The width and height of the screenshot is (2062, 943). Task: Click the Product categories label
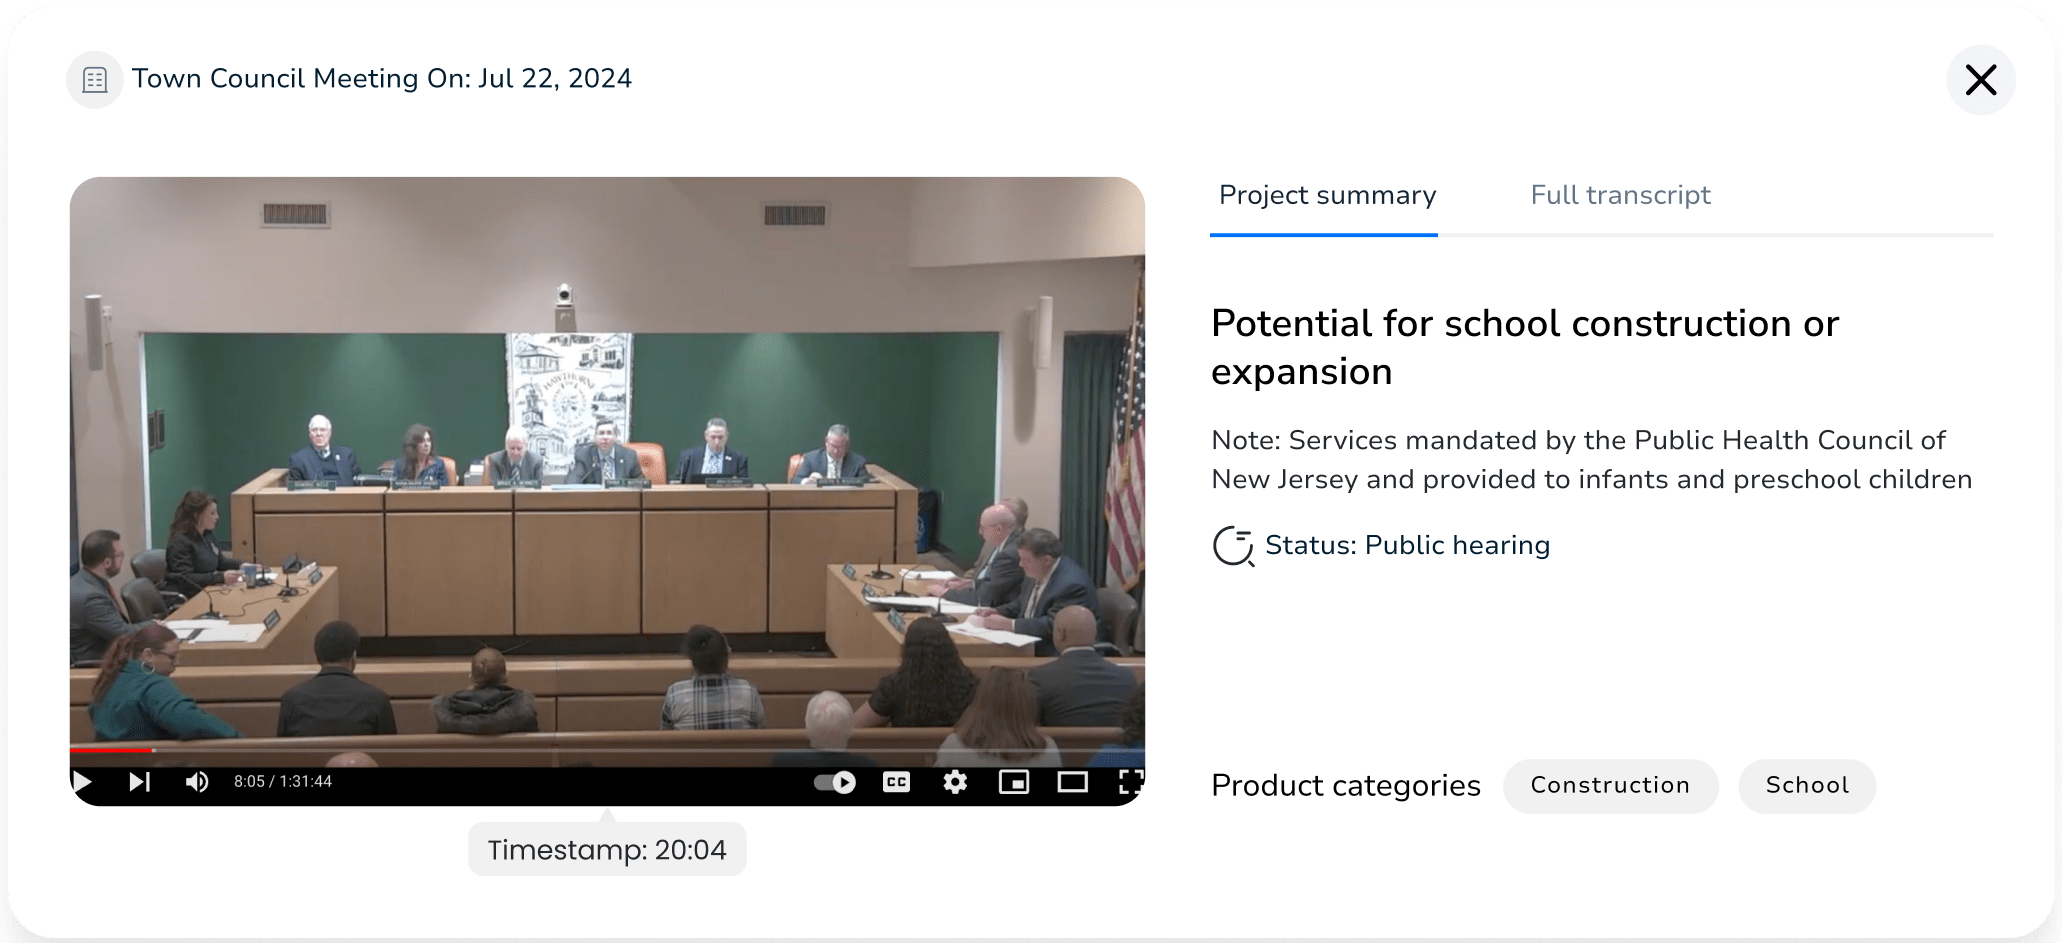point(1346,786)
